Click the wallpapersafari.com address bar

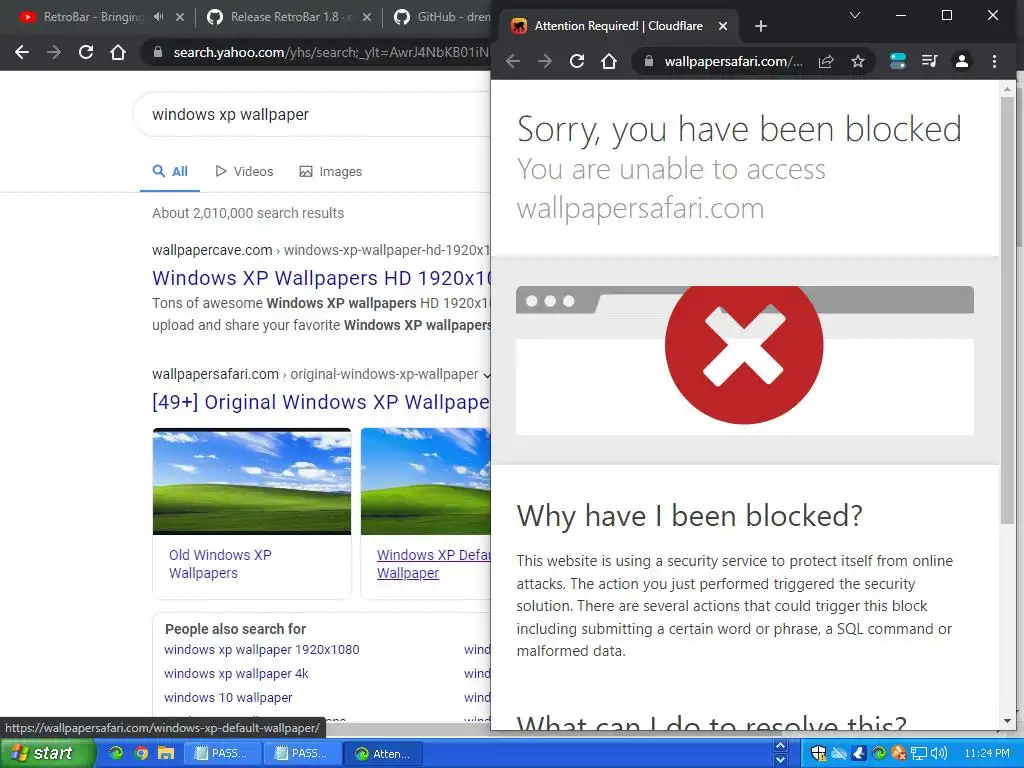pyautogui.click(x=734, y=61)
